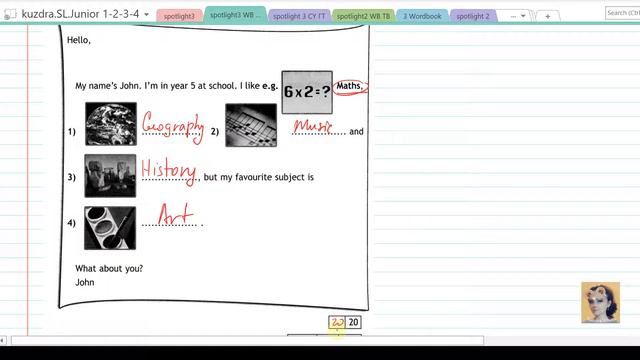
Task: Click the Earth globe picture
Action: point(111,124)
